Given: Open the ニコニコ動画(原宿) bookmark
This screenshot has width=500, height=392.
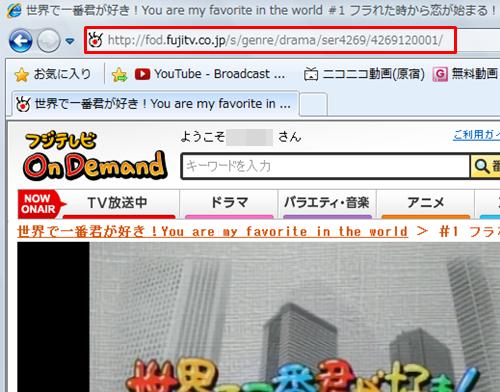Looking at the screenshot, I should coord(364,74).
